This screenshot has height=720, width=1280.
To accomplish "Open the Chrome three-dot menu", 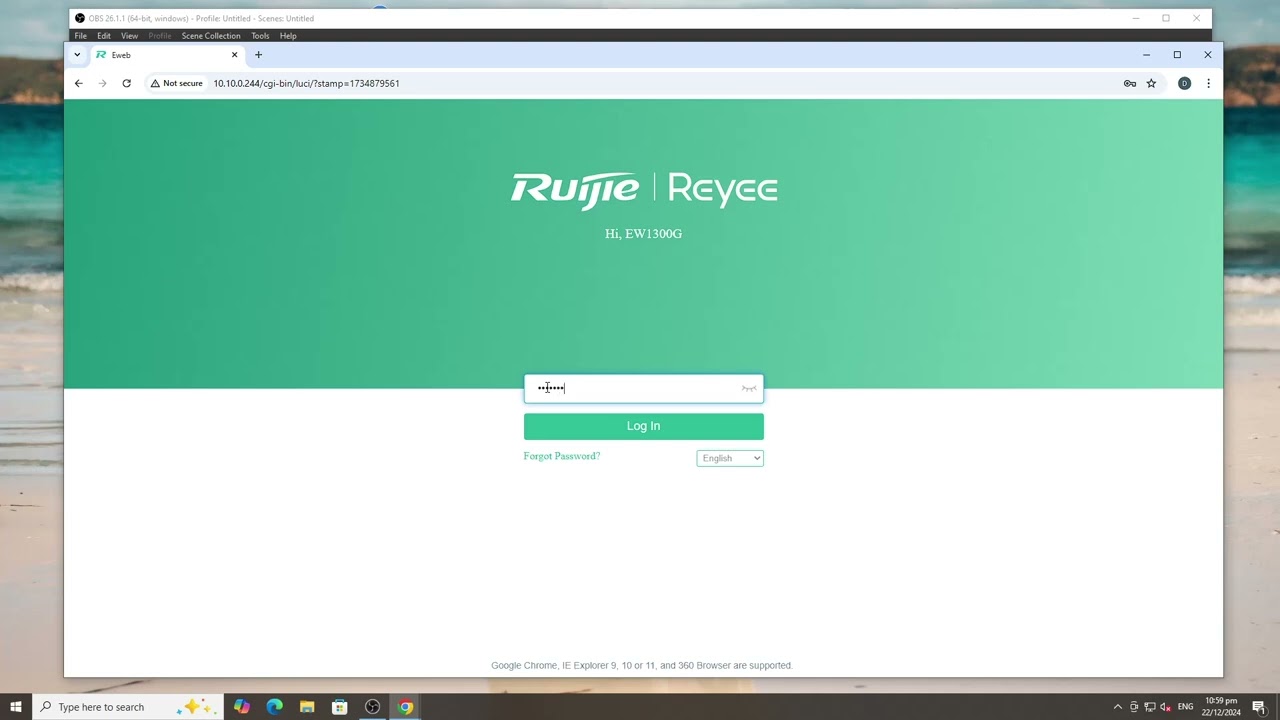I will click(x=1208, y=83).
